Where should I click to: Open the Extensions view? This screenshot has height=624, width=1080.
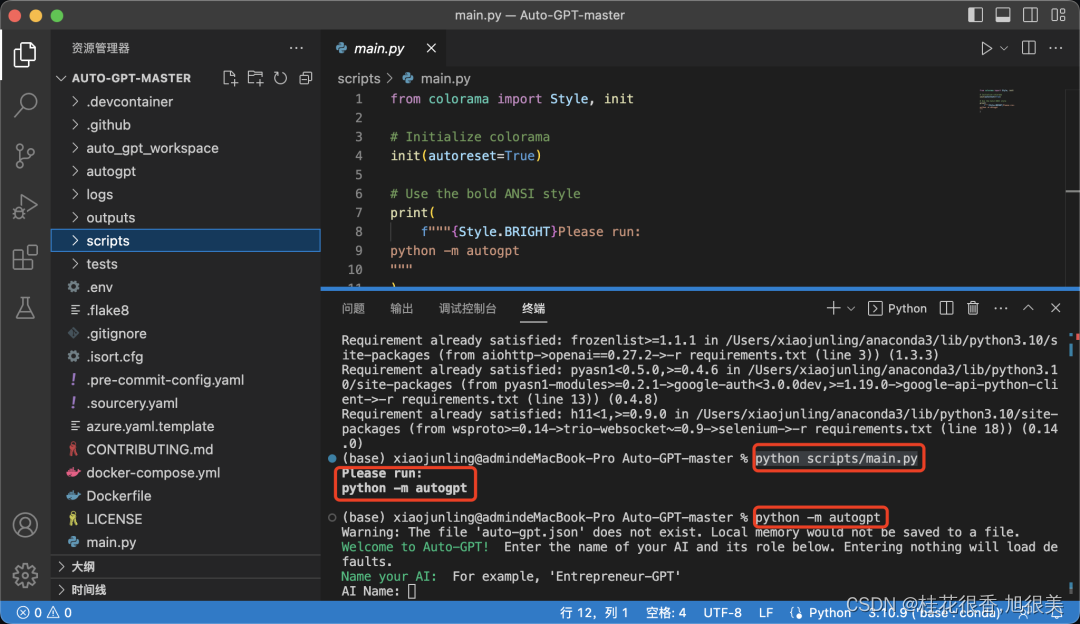coord(25,258)
